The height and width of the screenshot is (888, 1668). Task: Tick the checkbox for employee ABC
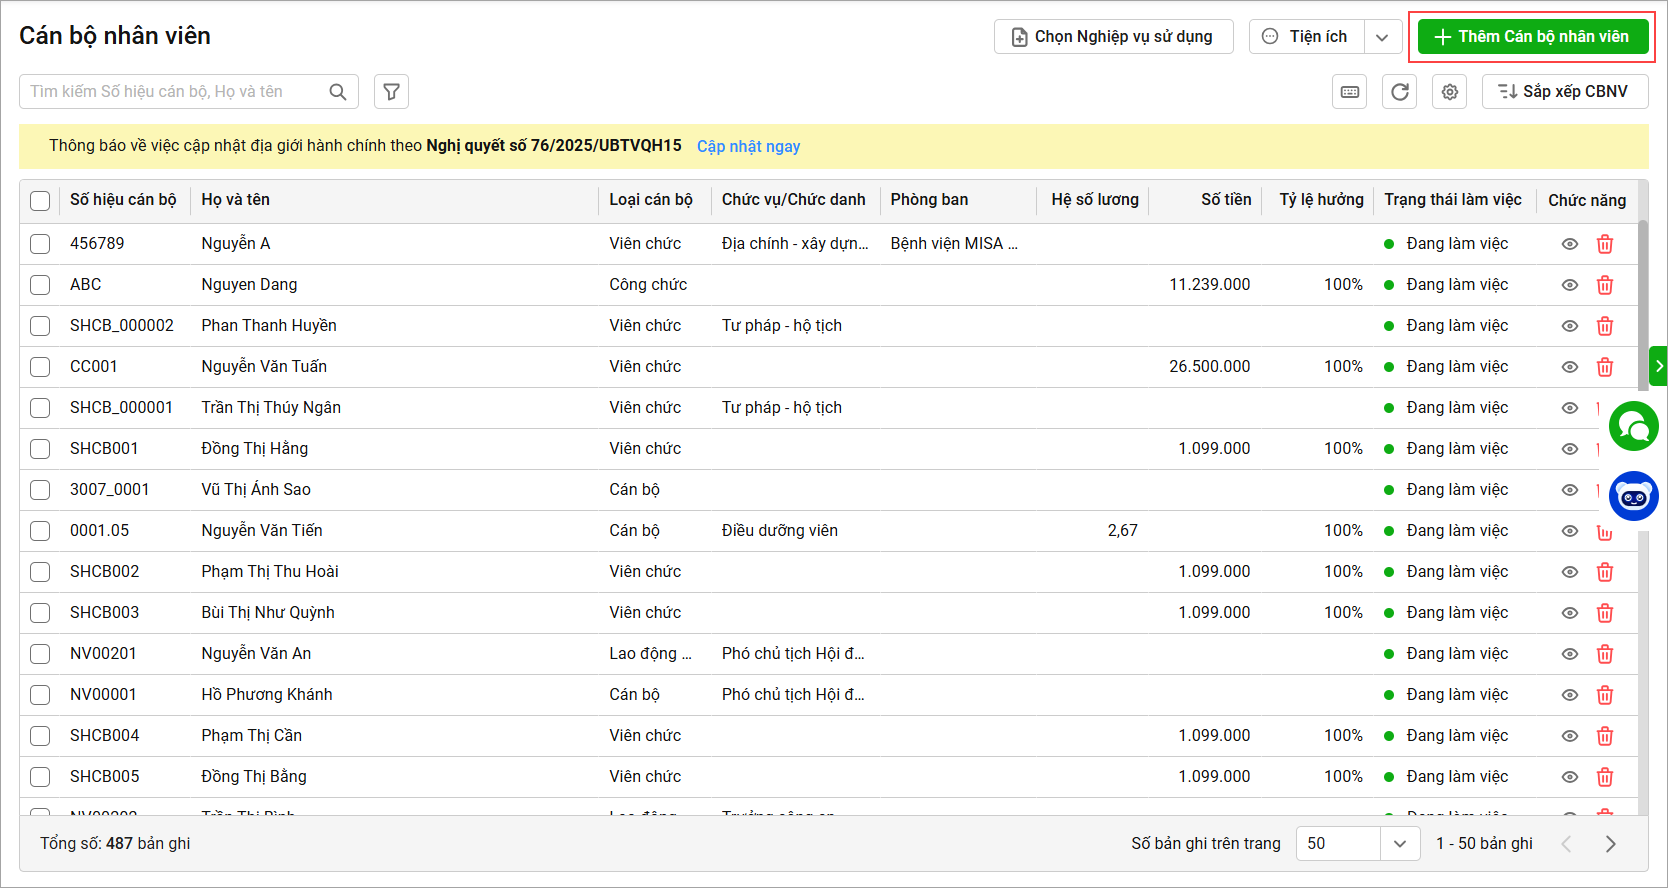[x=40, y=285]
